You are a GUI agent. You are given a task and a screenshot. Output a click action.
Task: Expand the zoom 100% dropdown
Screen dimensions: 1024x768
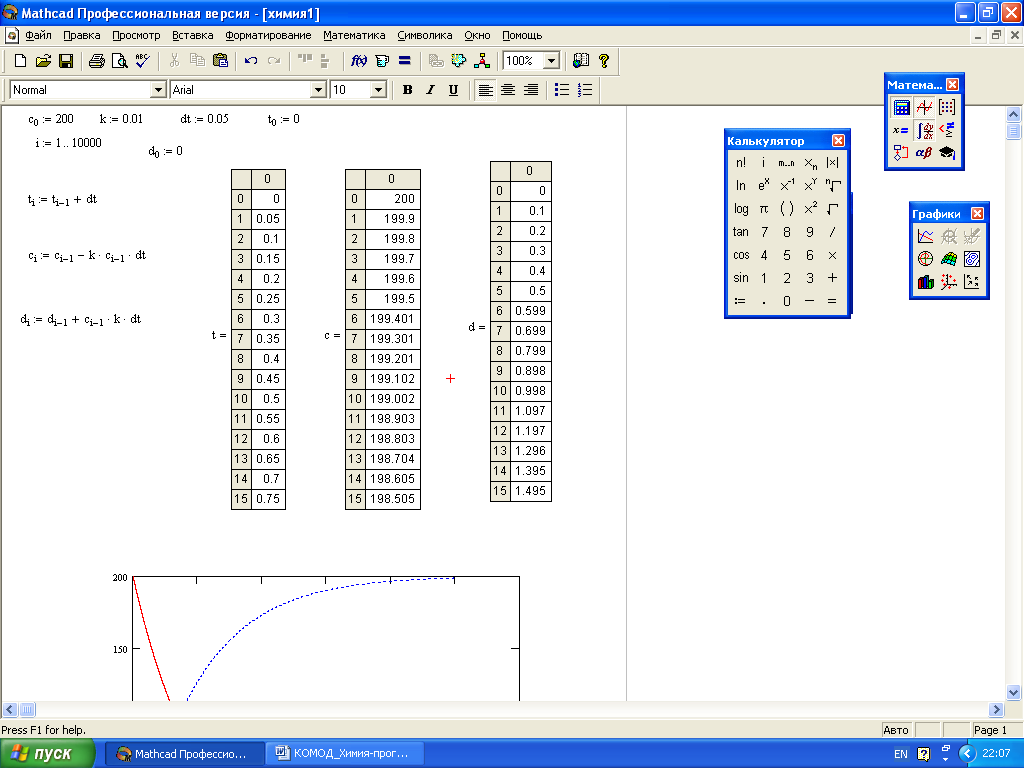coord(550,61)
